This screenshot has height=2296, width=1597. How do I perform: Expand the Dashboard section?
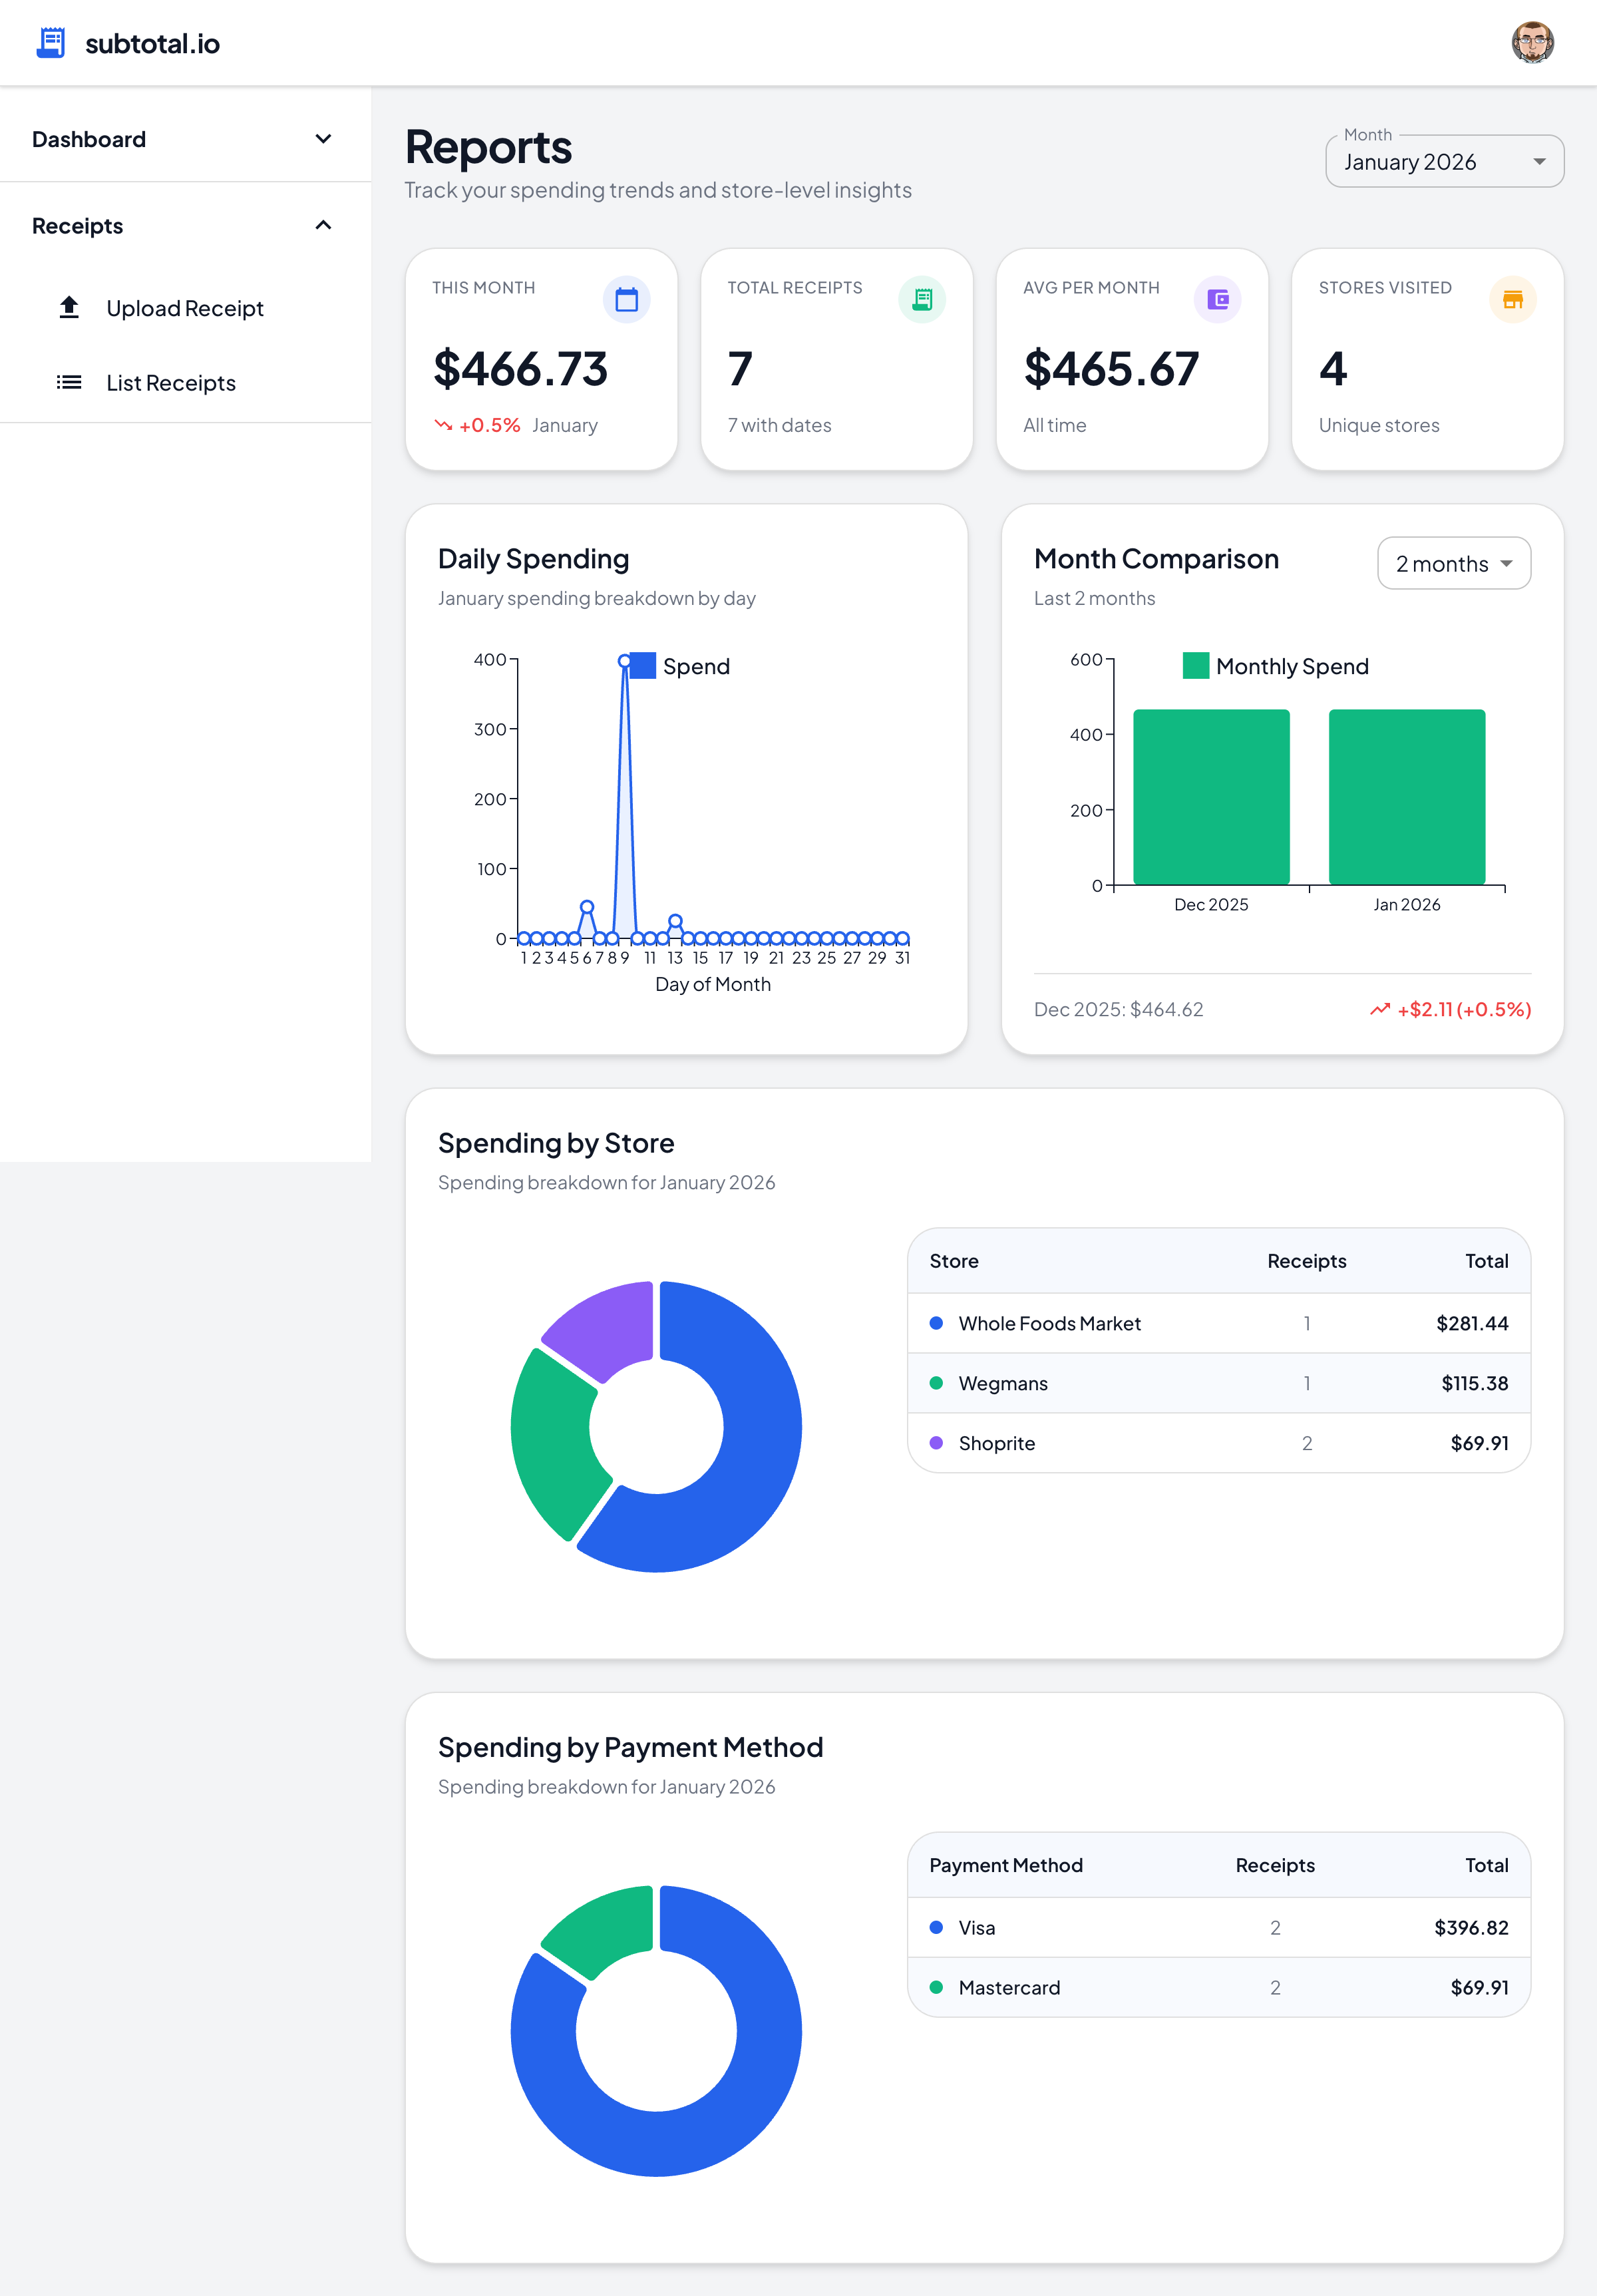pos(322,138)
